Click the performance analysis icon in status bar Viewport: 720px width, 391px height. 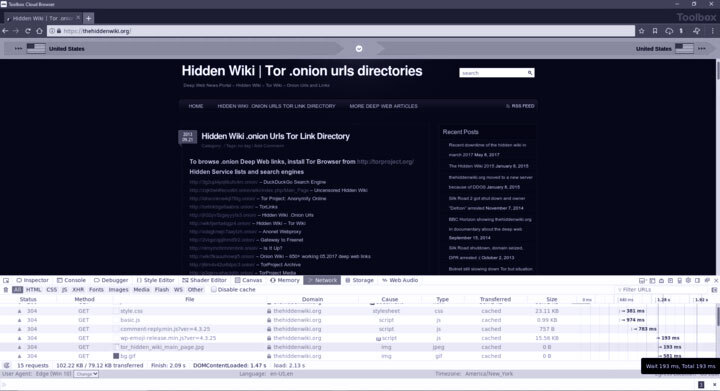(6, 365)
